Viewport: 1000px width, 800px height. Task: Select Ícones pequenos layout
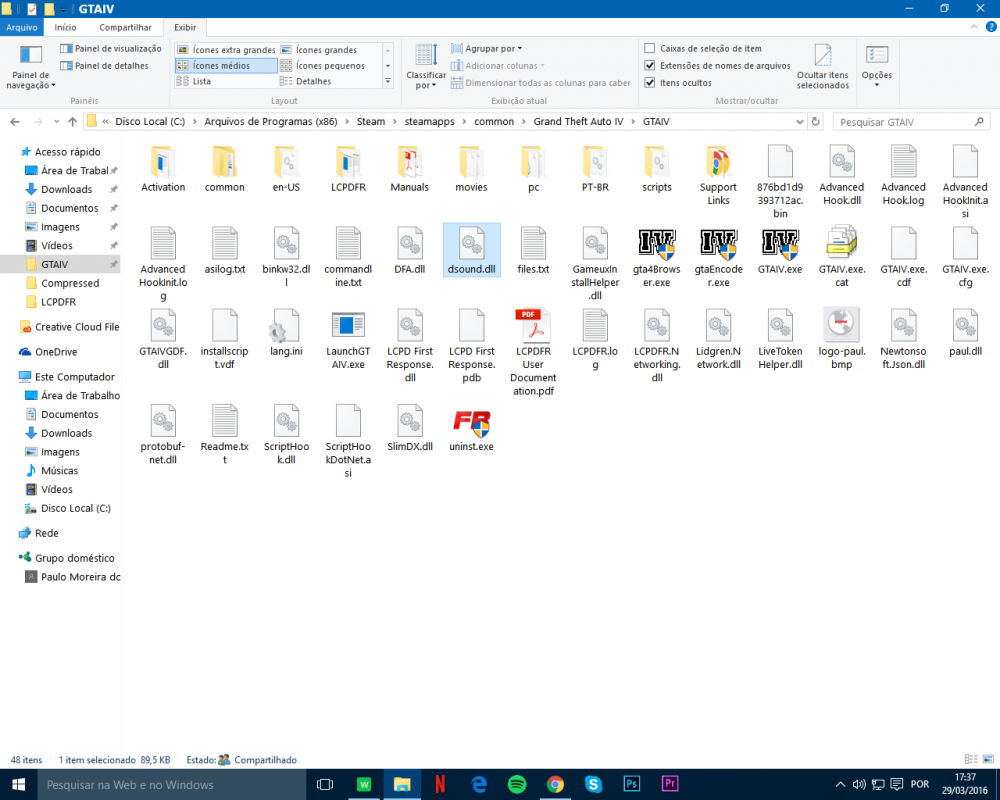click(x=323, y=66)
